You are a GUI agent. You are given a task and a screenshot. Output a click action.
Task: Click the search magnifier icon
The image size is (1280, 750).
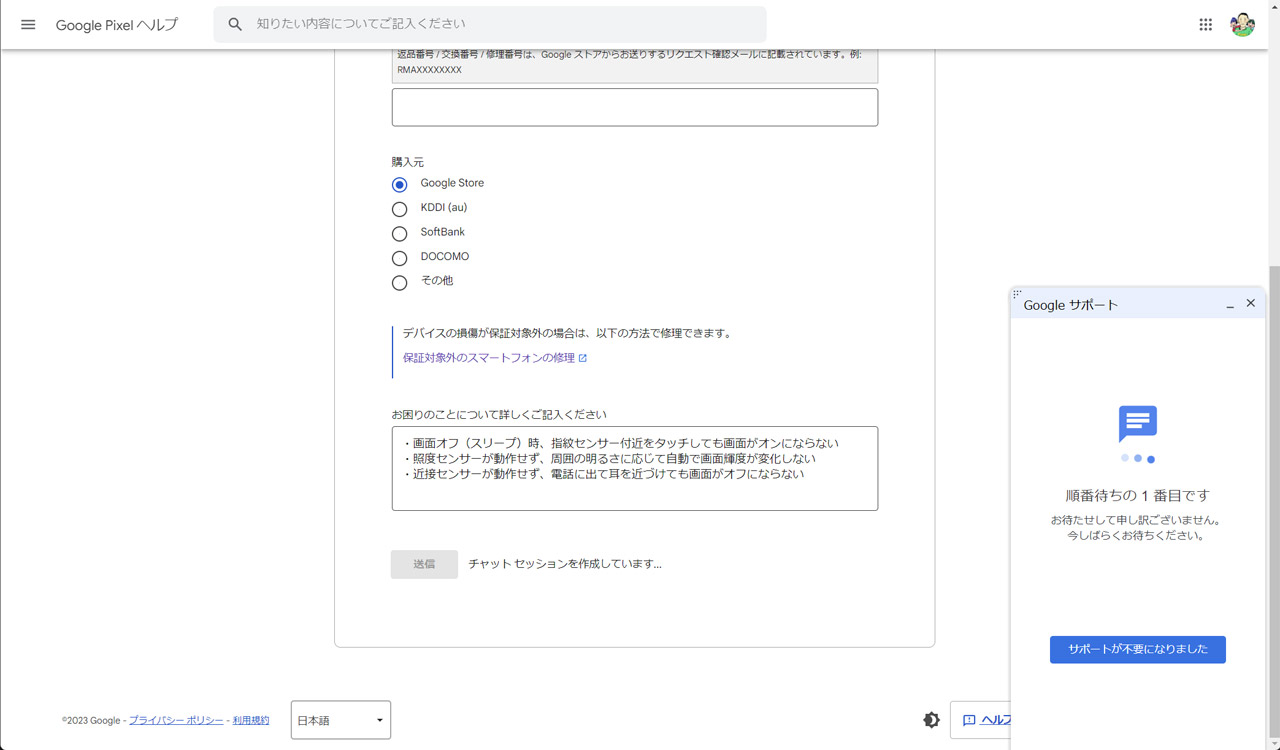click(x=234, y=23)
